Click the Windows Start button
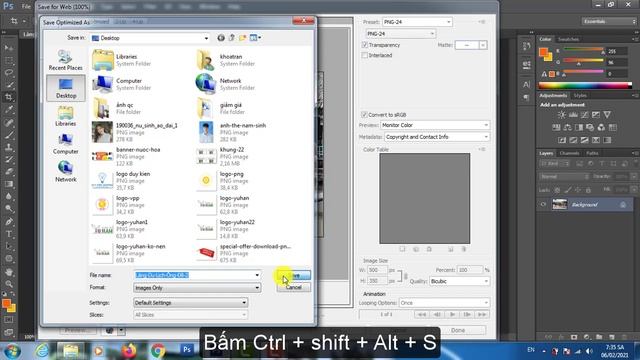Screen dimensions: 640x360 click(x=12, y=351)
